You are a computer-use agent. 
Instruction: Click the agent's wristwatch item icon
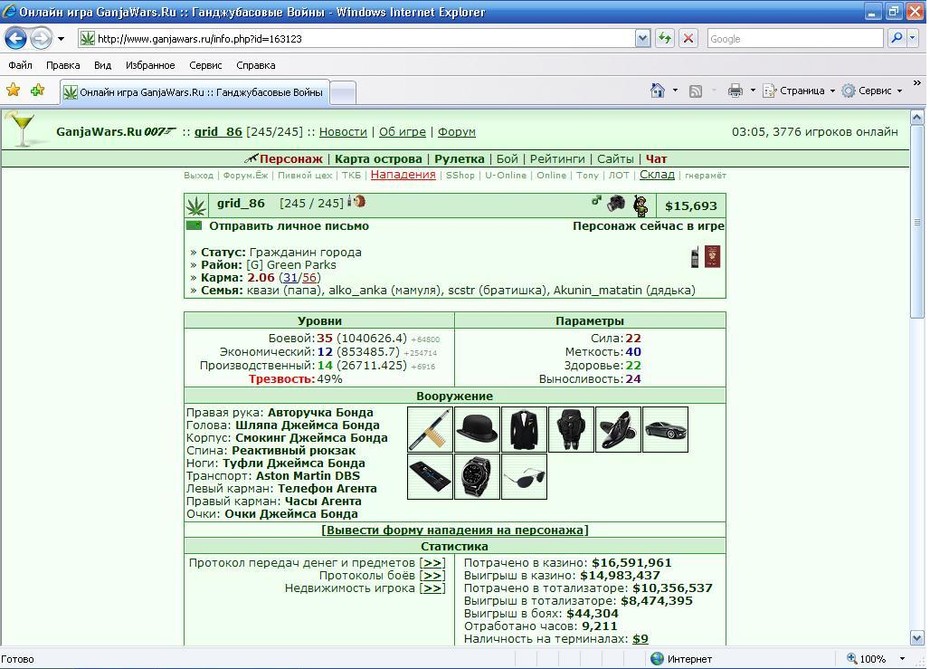point(477,477)
